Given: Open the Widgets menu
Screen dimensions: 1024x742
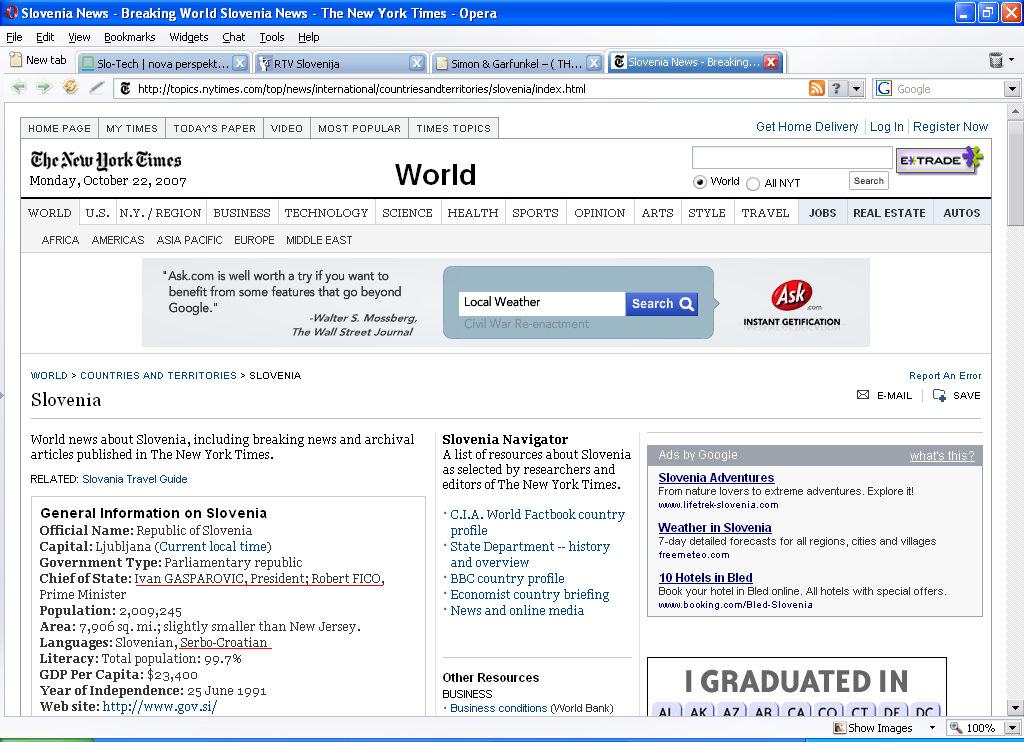Looking at the screenshot, I should point(189,37).
